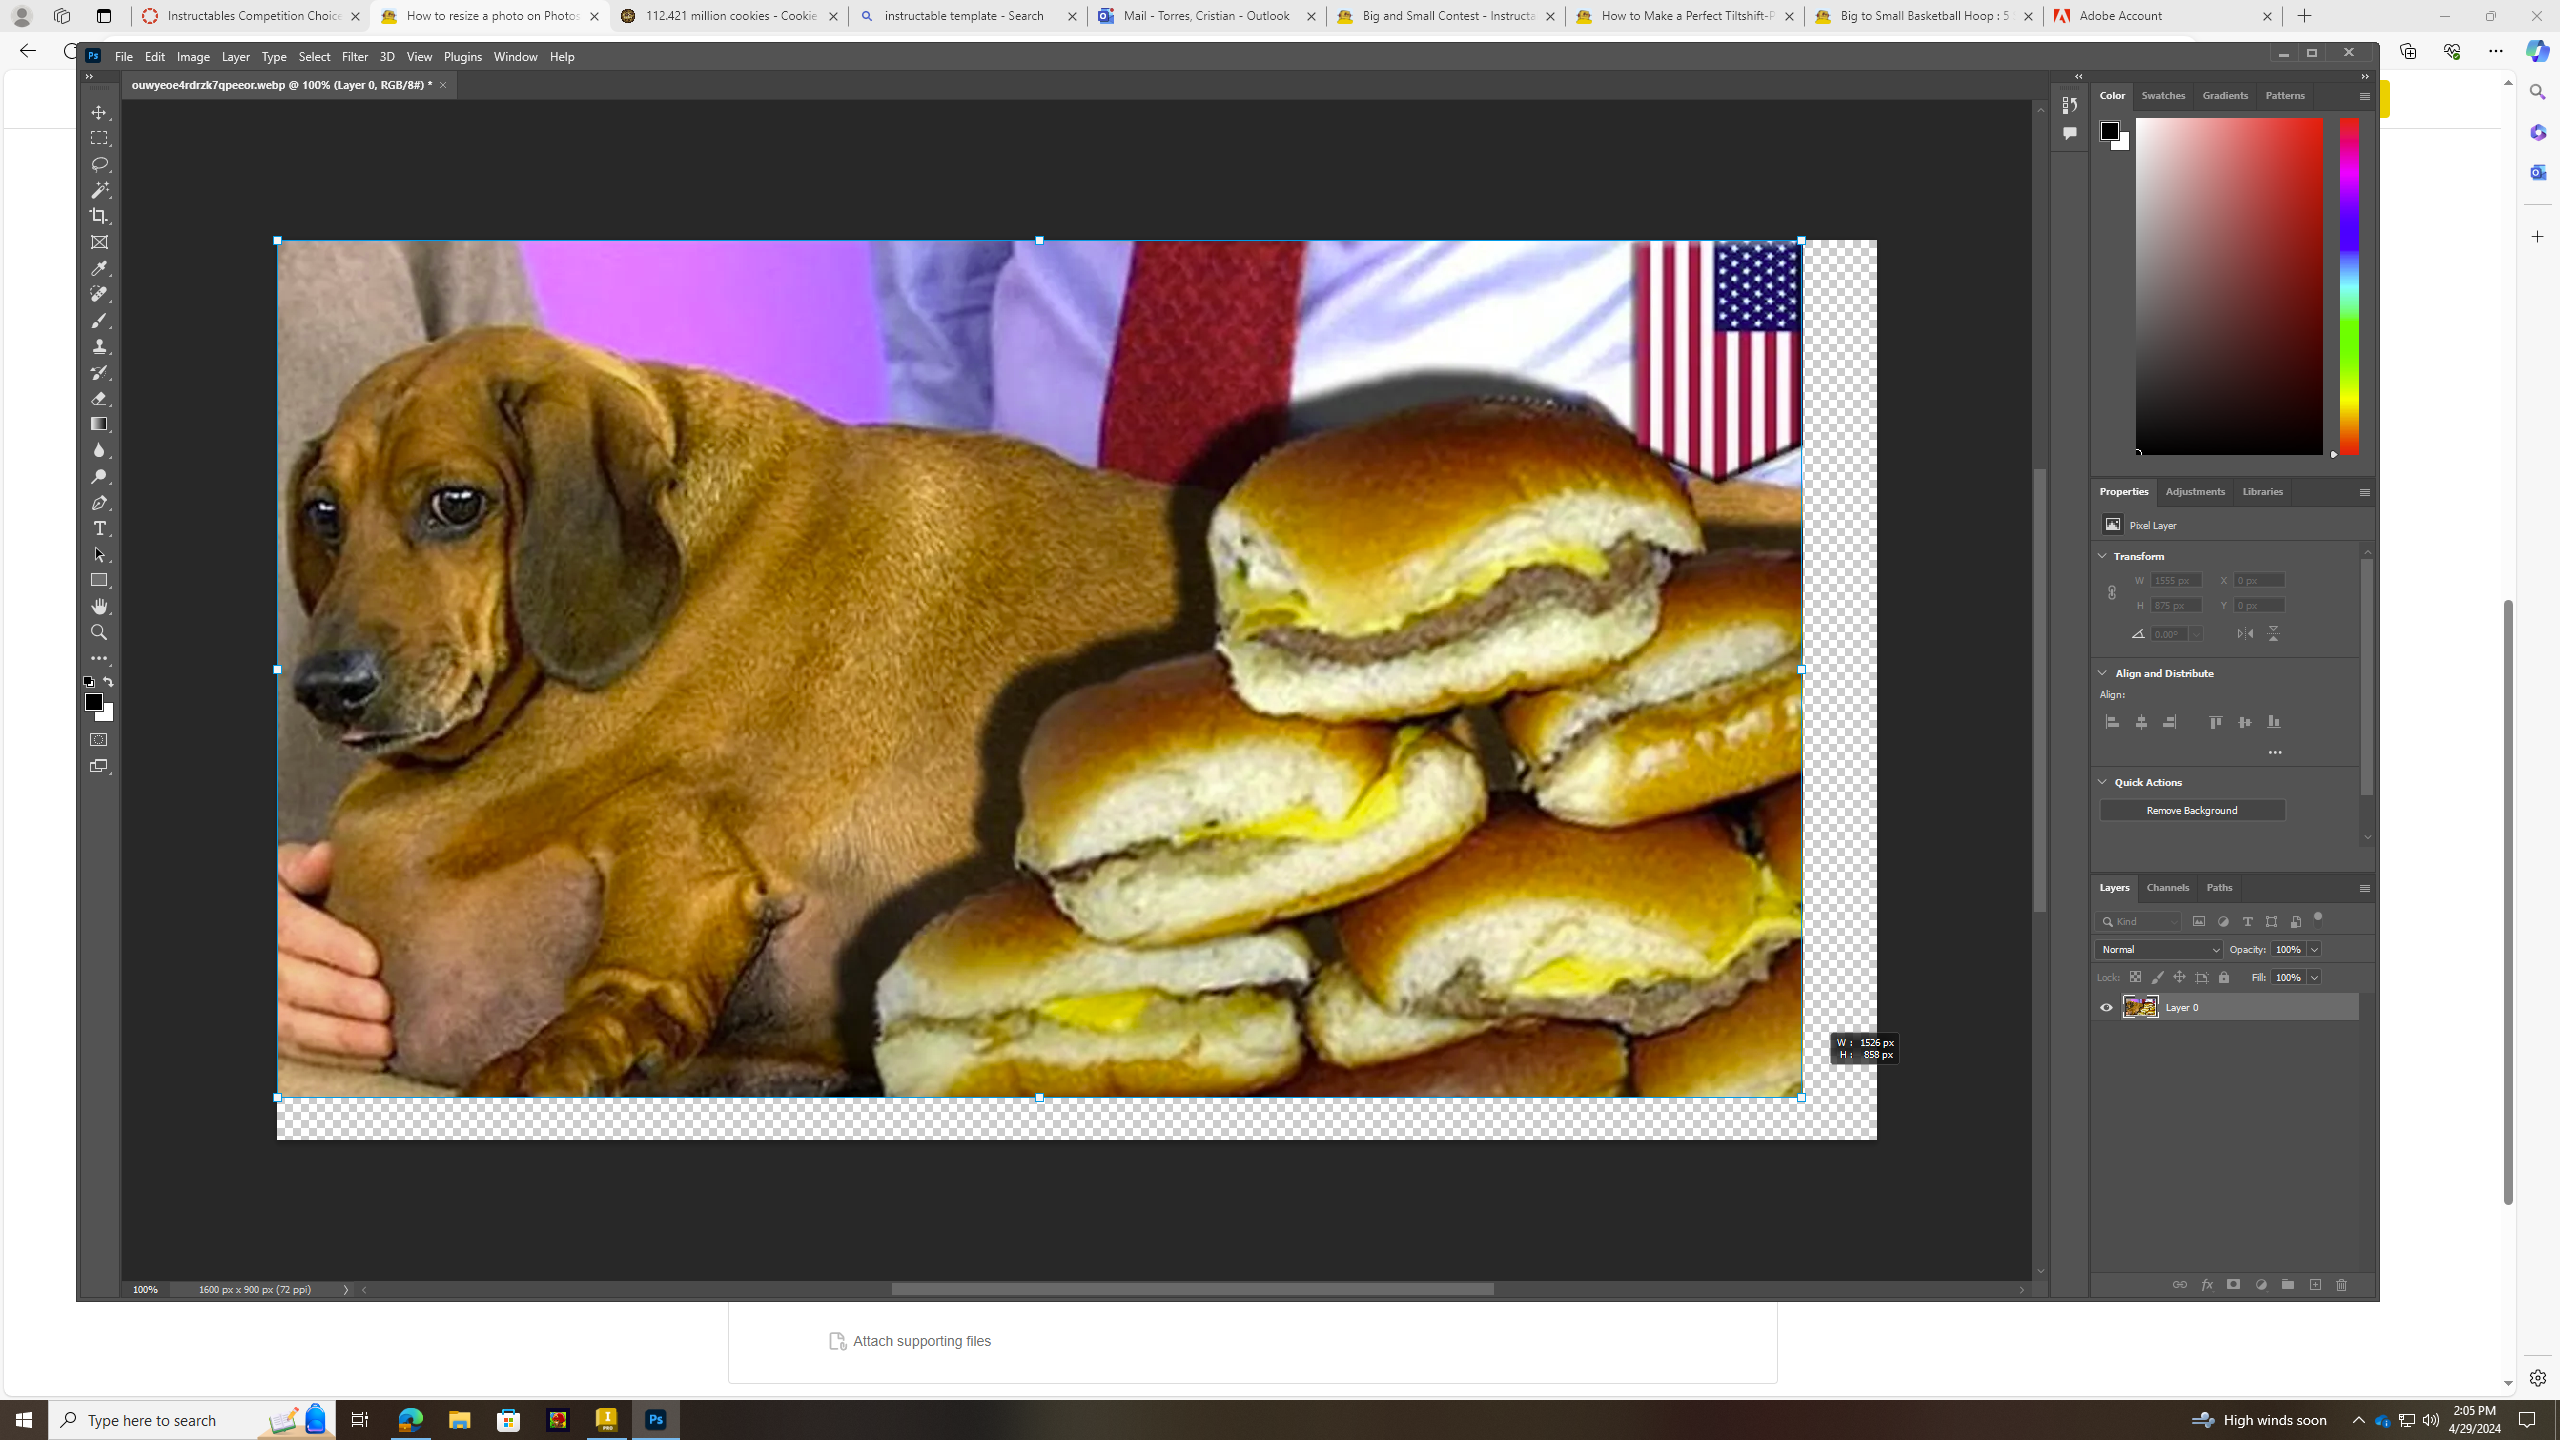Select the Hand tool

(x=99, y=606)
